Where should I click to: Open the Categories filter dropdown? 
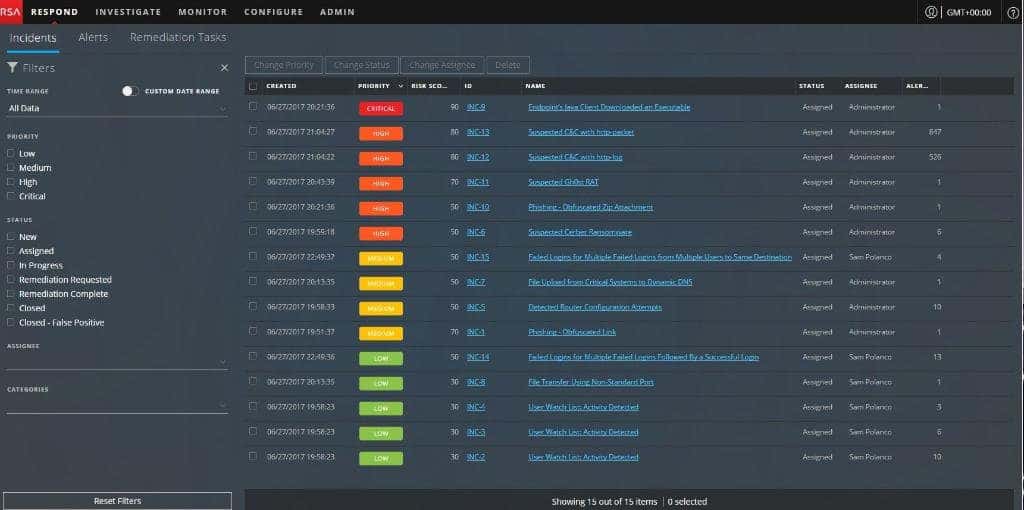(x=117, y=405)
